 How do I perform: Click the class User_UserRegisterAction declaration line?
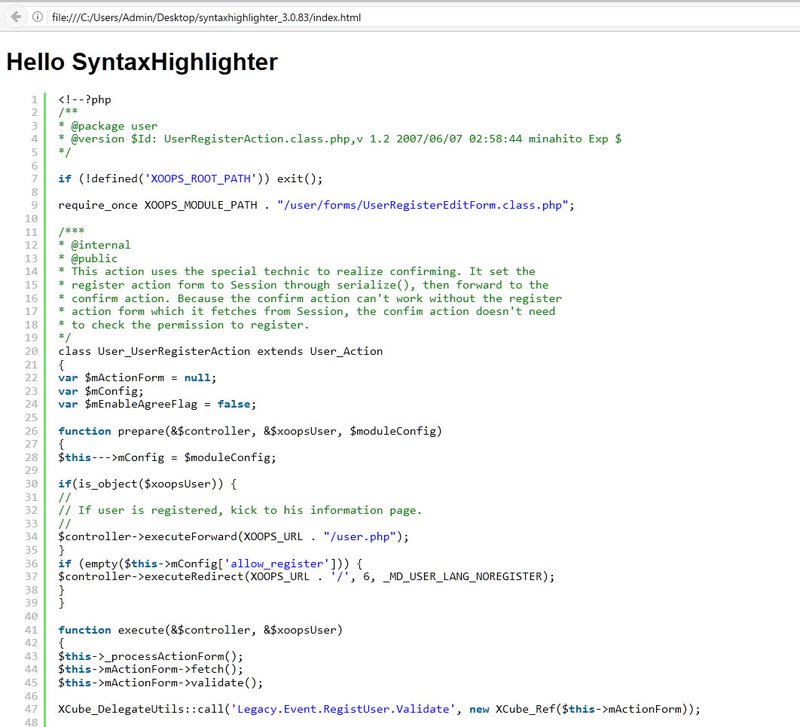click(x=220, y=351)
